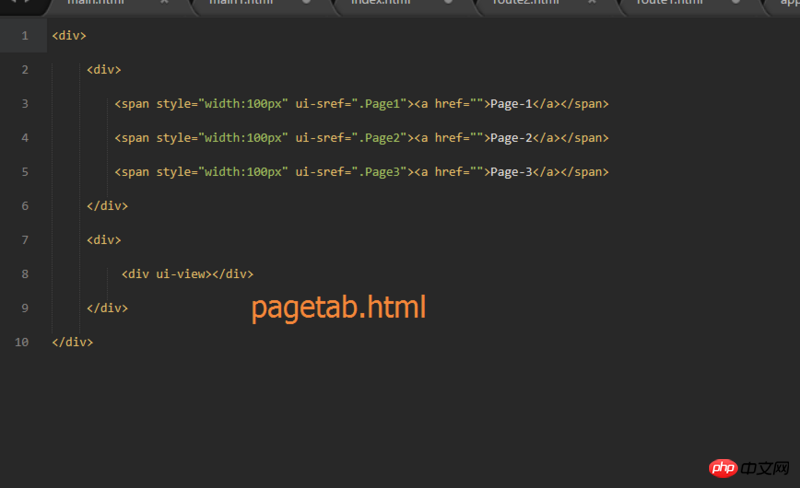The height and width of the screenshot is (488, 800).
Task: Place cursor in opening <div> on line 1
Action: [69, 36]
